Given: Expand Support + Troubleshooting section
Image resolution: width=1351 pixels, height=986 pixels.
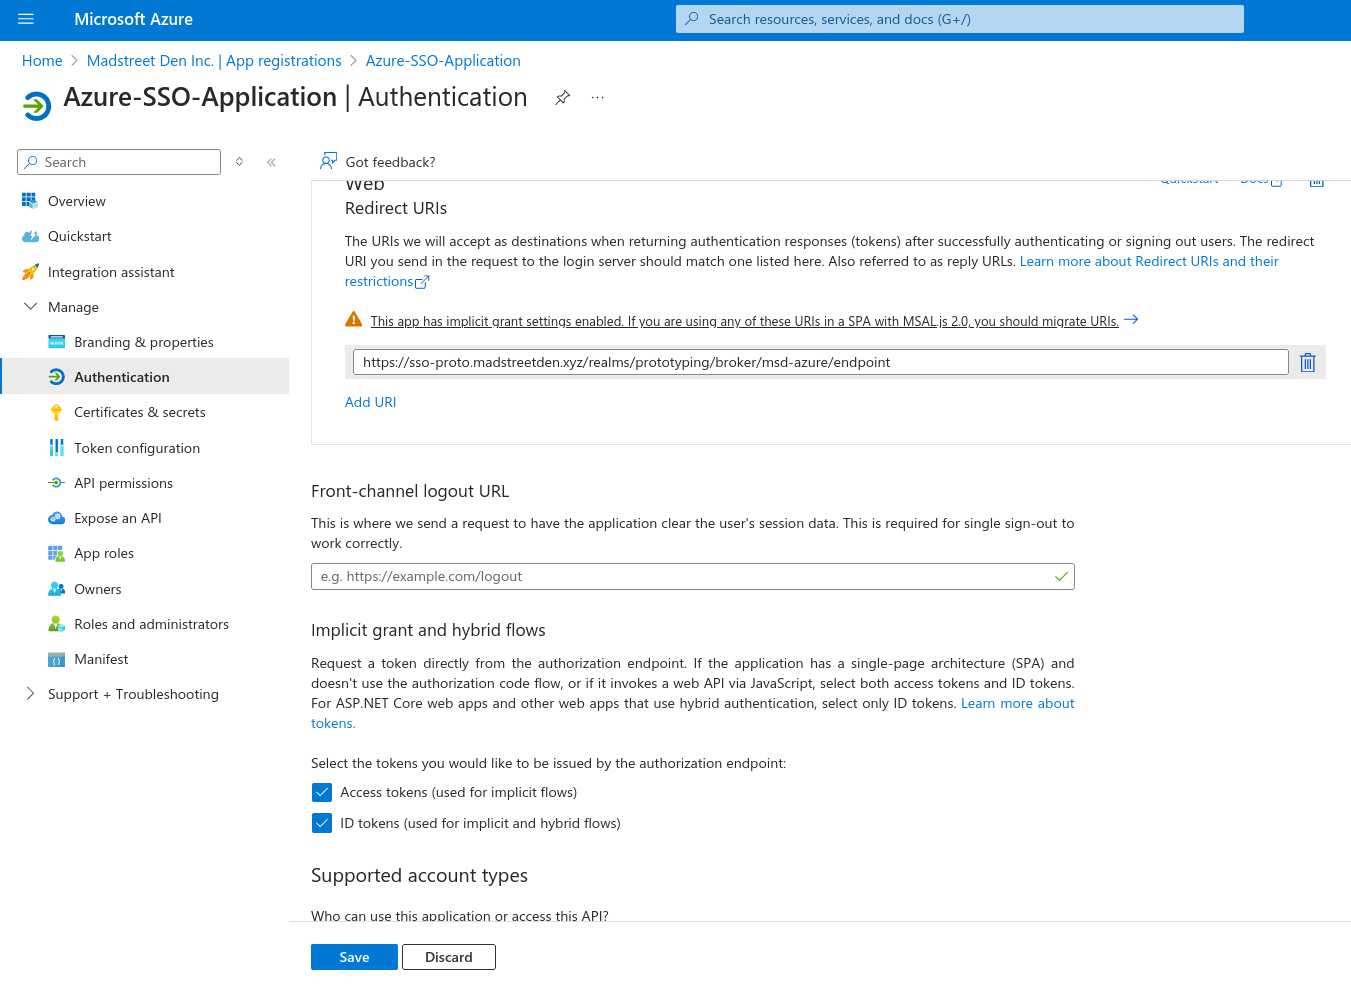Looking at the screenshot, I should 30,694.
